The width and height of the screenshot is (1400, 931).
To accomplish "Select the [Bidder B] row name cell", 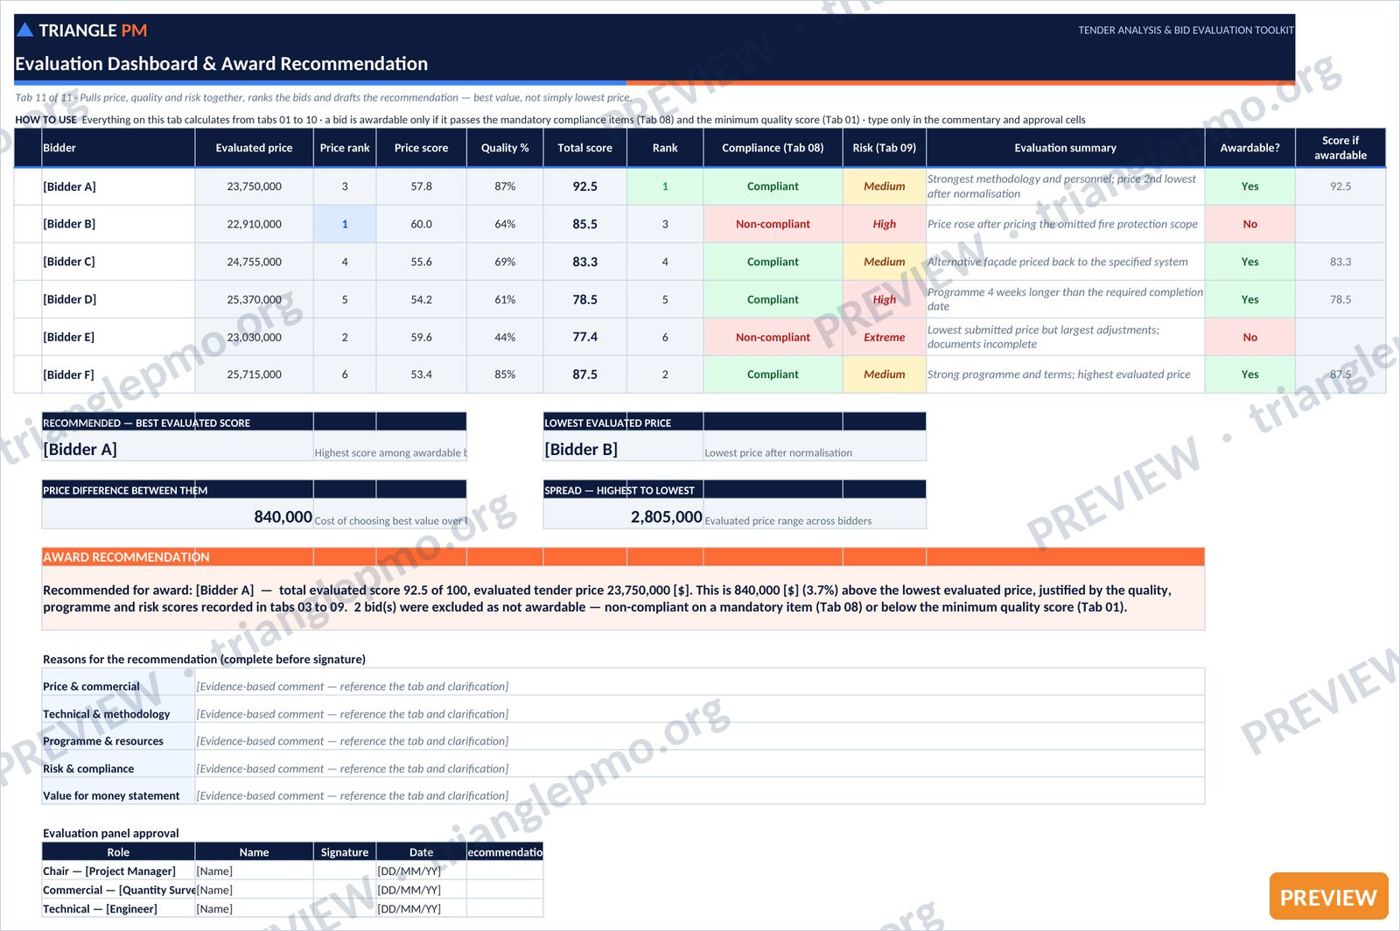I will tap(118, 224).
